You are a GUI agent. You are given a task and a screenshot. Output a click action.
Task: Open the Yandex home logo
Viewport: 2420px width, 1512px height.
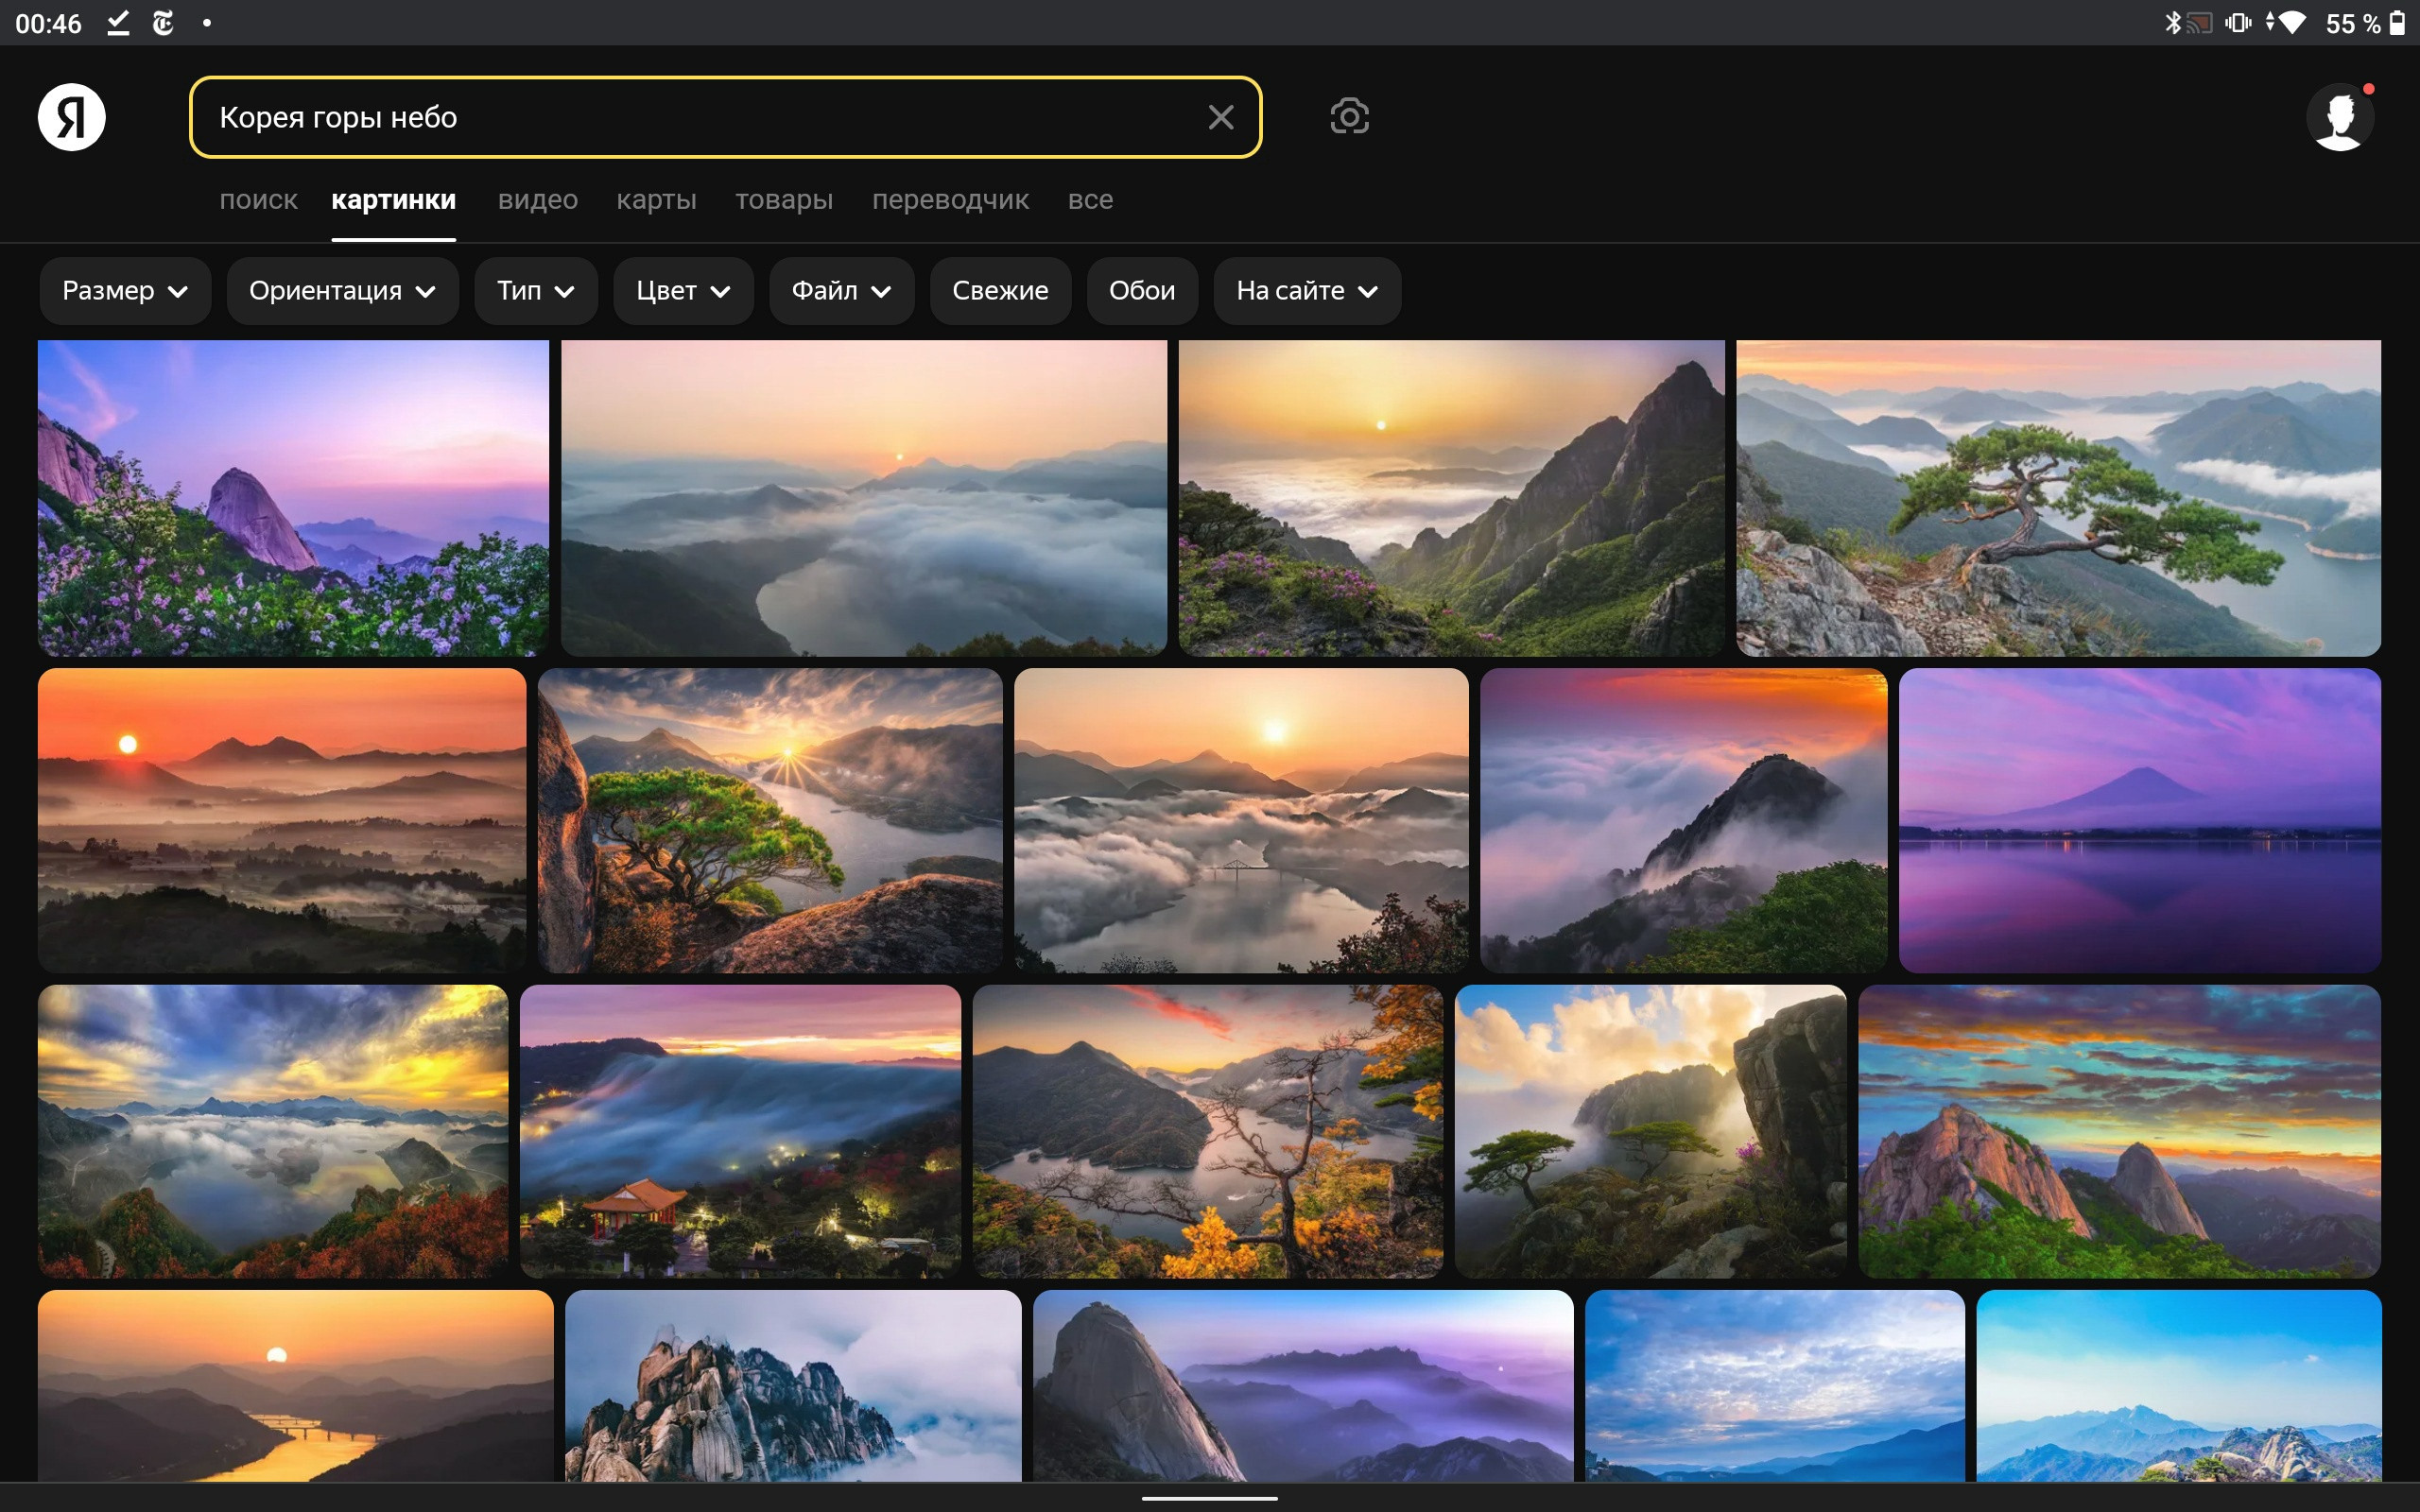click(x=71, y=117)
